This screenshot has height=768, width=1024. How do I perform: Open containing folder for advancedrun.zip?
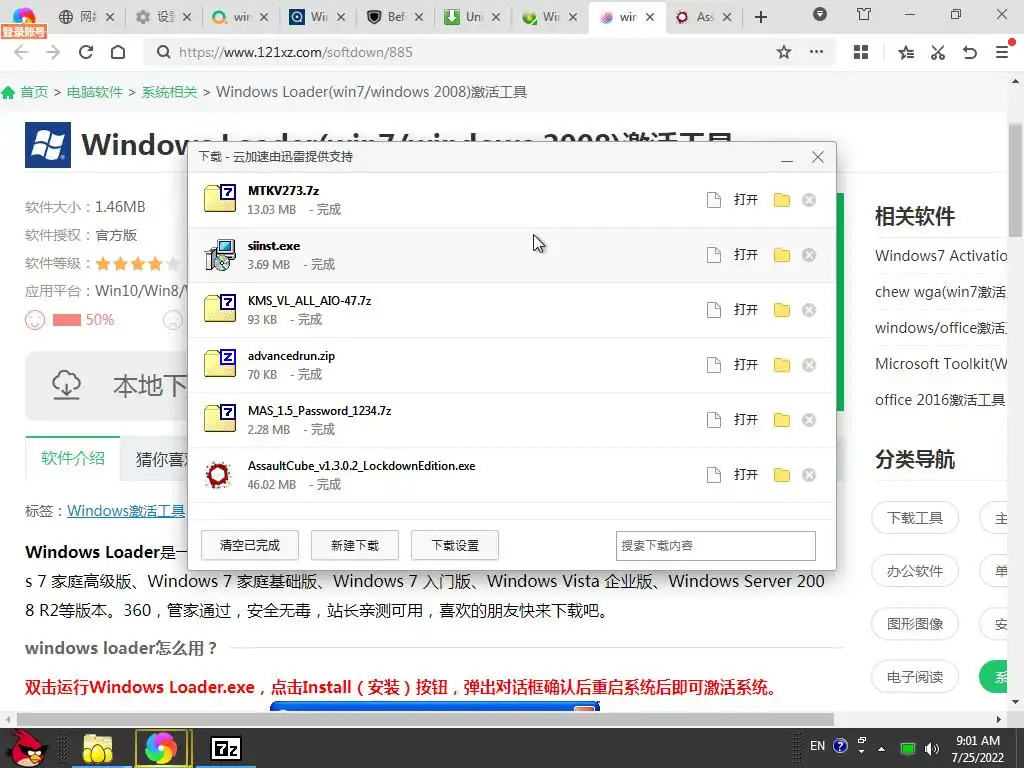coord(782,364)
